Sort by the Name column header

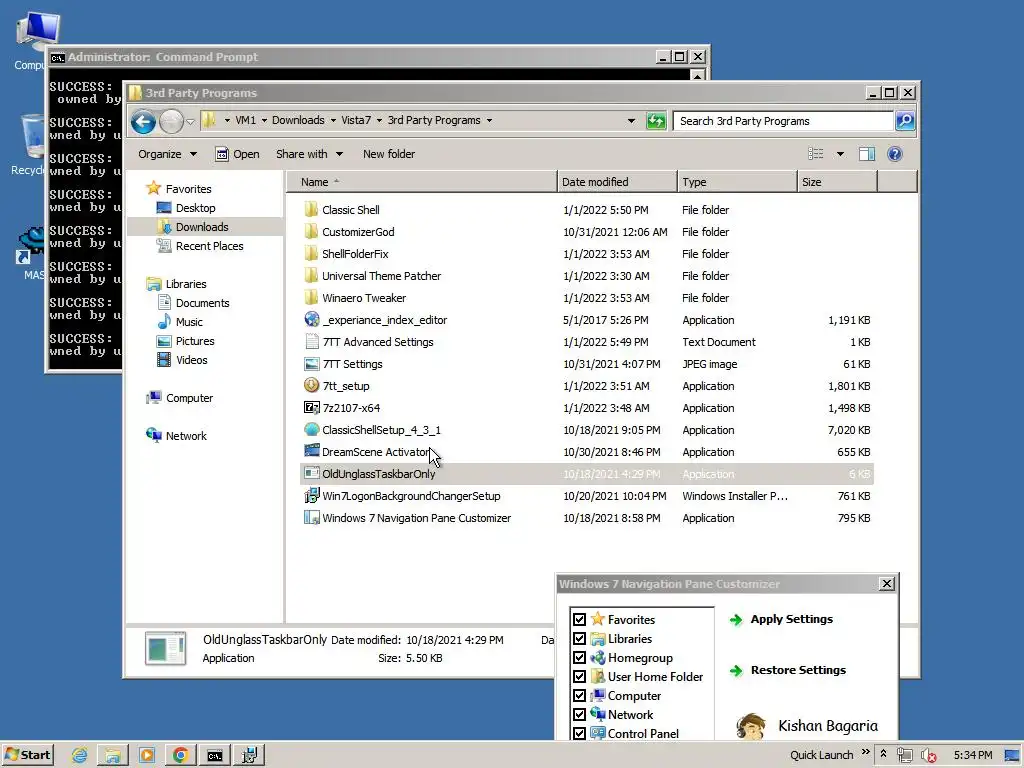pyautogui.click(x=422, y=182)
